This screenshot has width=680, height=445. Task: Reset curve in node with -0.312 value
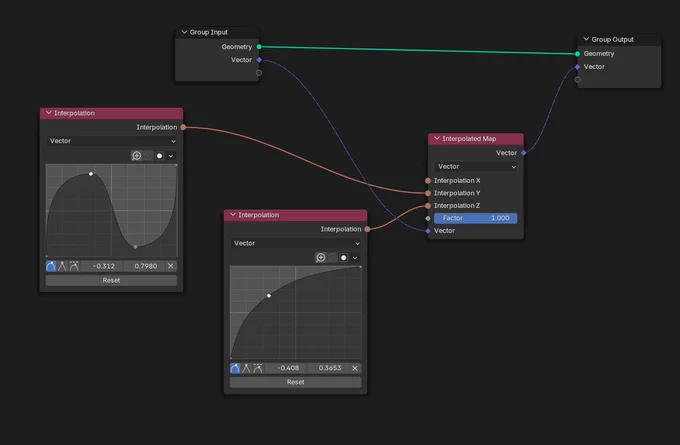(x=111, y=280)
